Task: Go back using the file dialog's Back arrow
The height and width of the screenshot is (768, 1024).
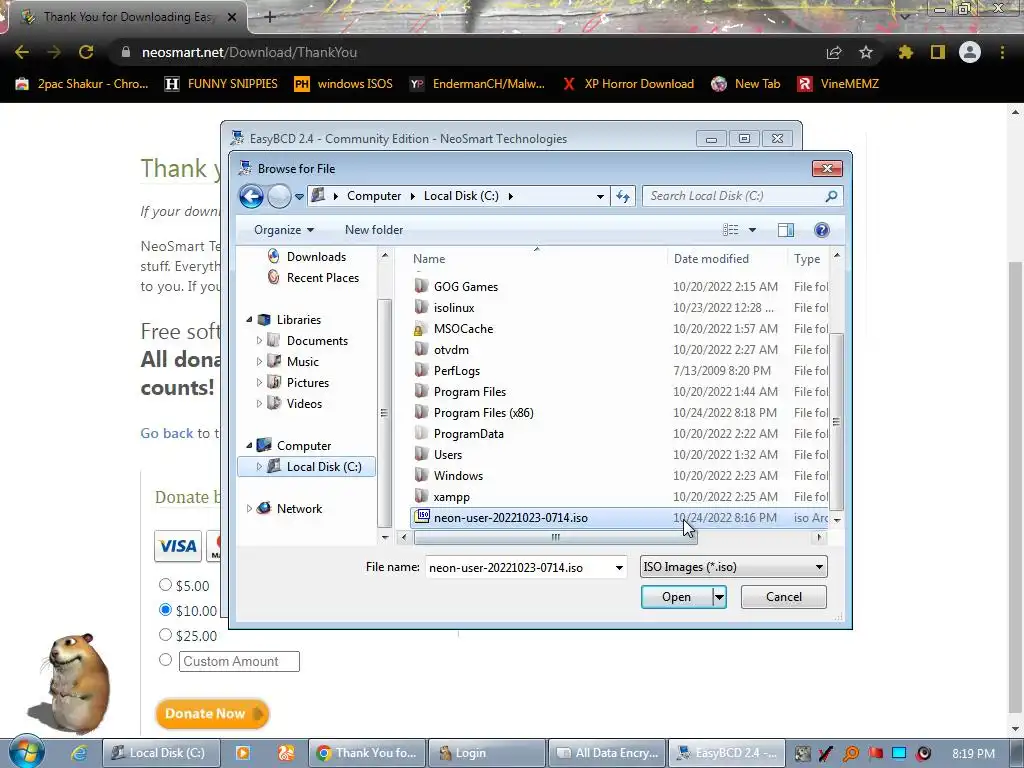Action: [x=251, y=196]
